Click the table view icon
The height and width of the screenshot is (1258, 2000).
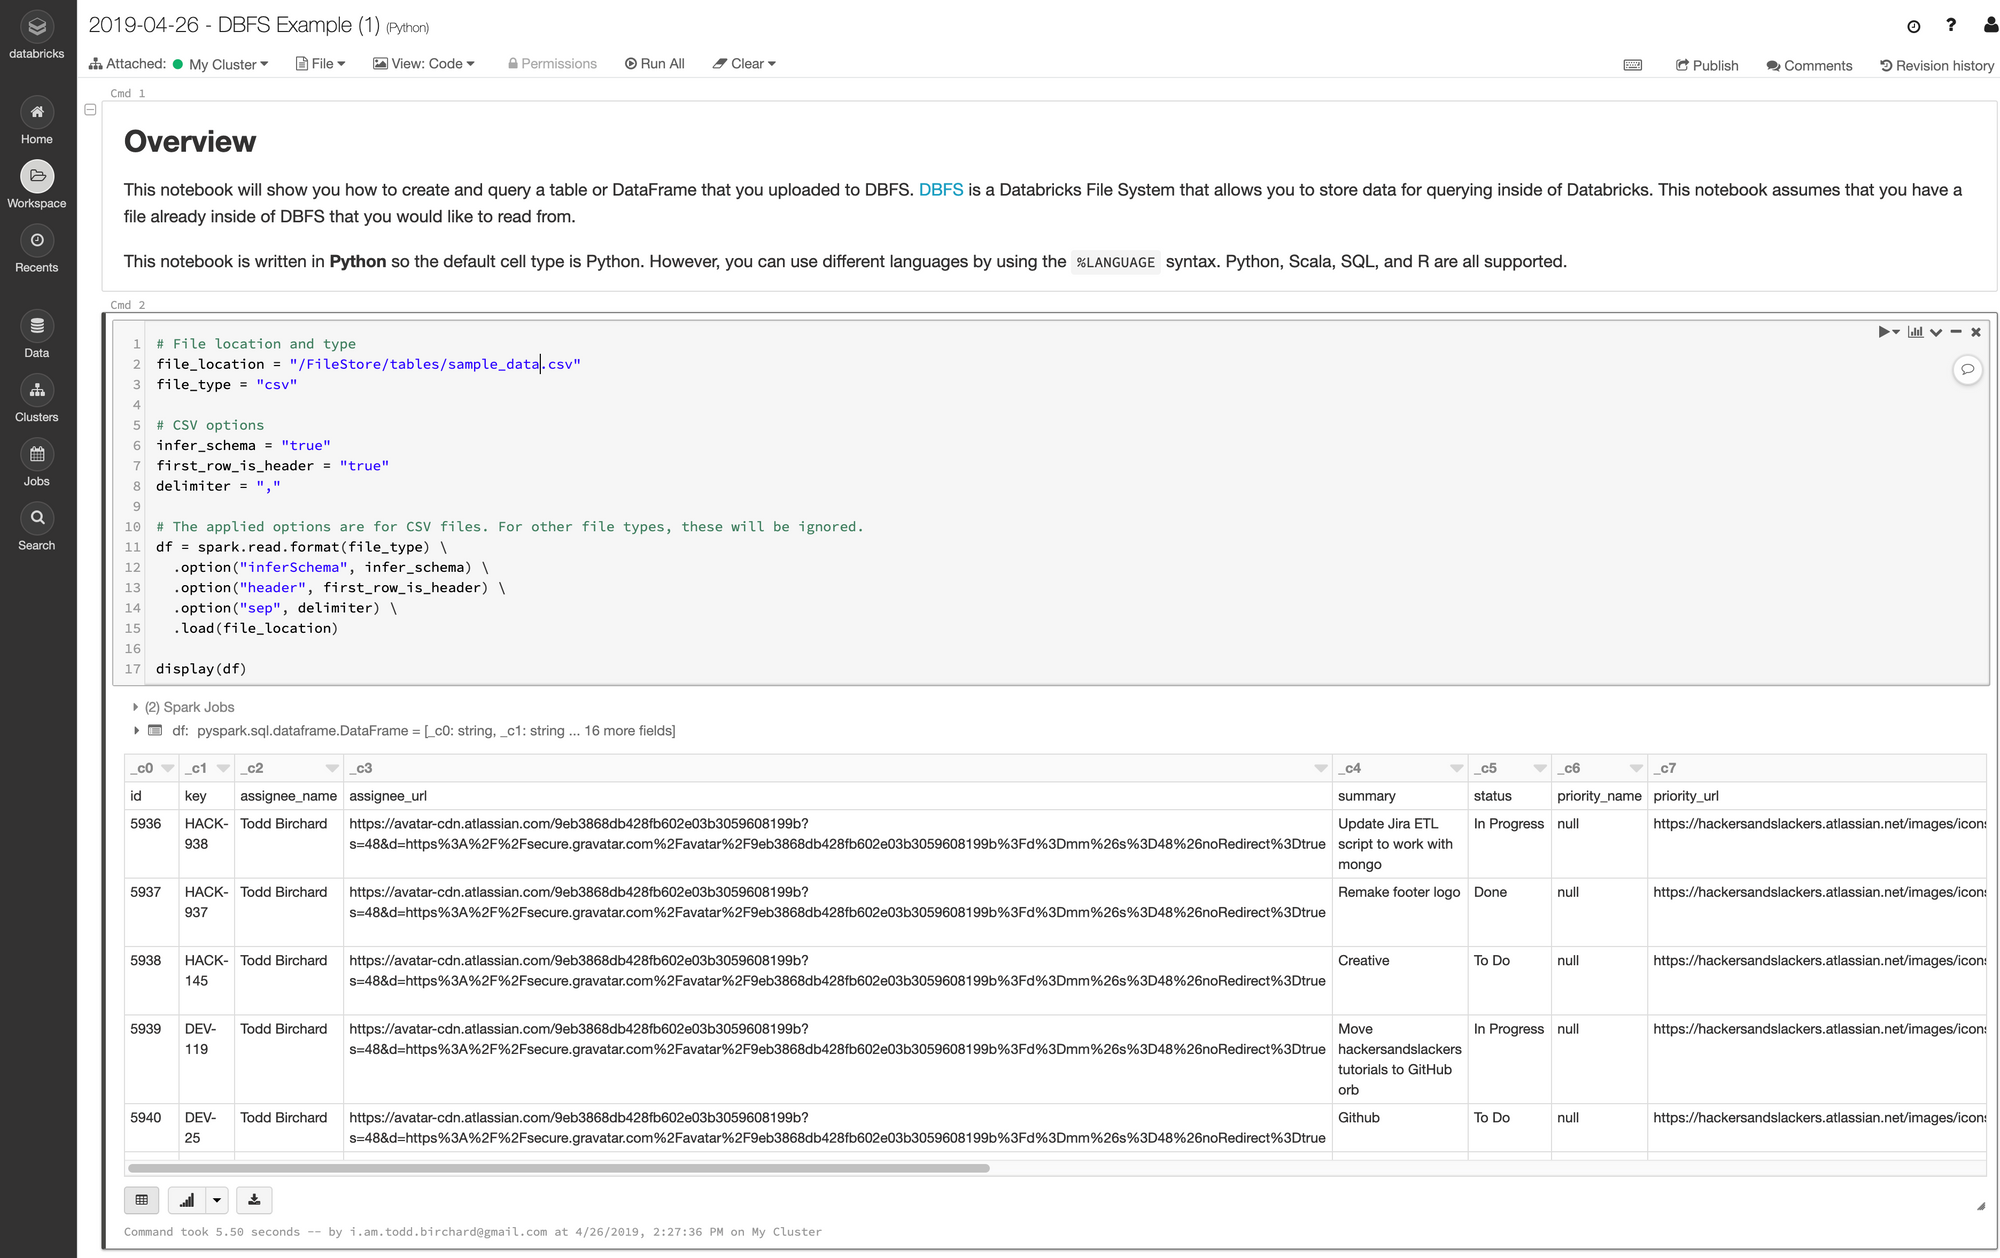pos(141,1200)
